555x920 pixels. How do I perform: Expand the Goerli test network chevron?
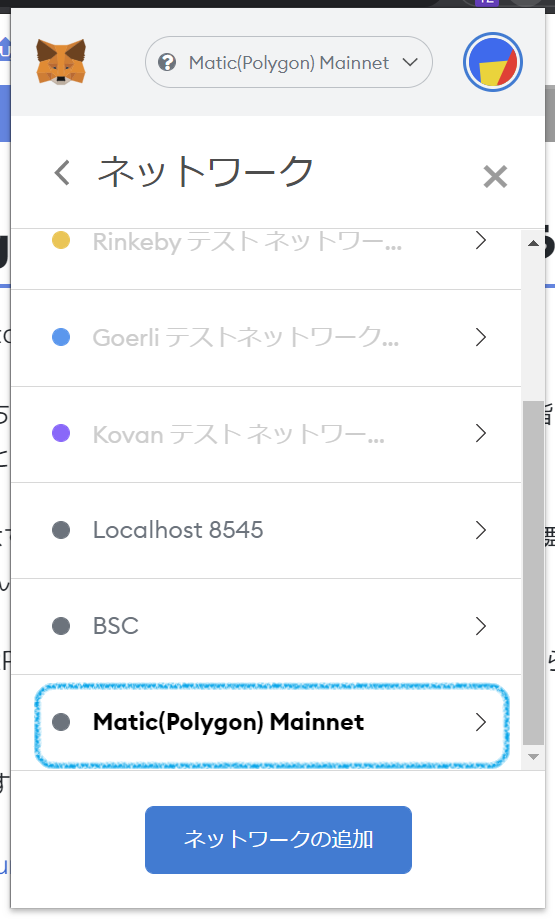coord(480,337)
